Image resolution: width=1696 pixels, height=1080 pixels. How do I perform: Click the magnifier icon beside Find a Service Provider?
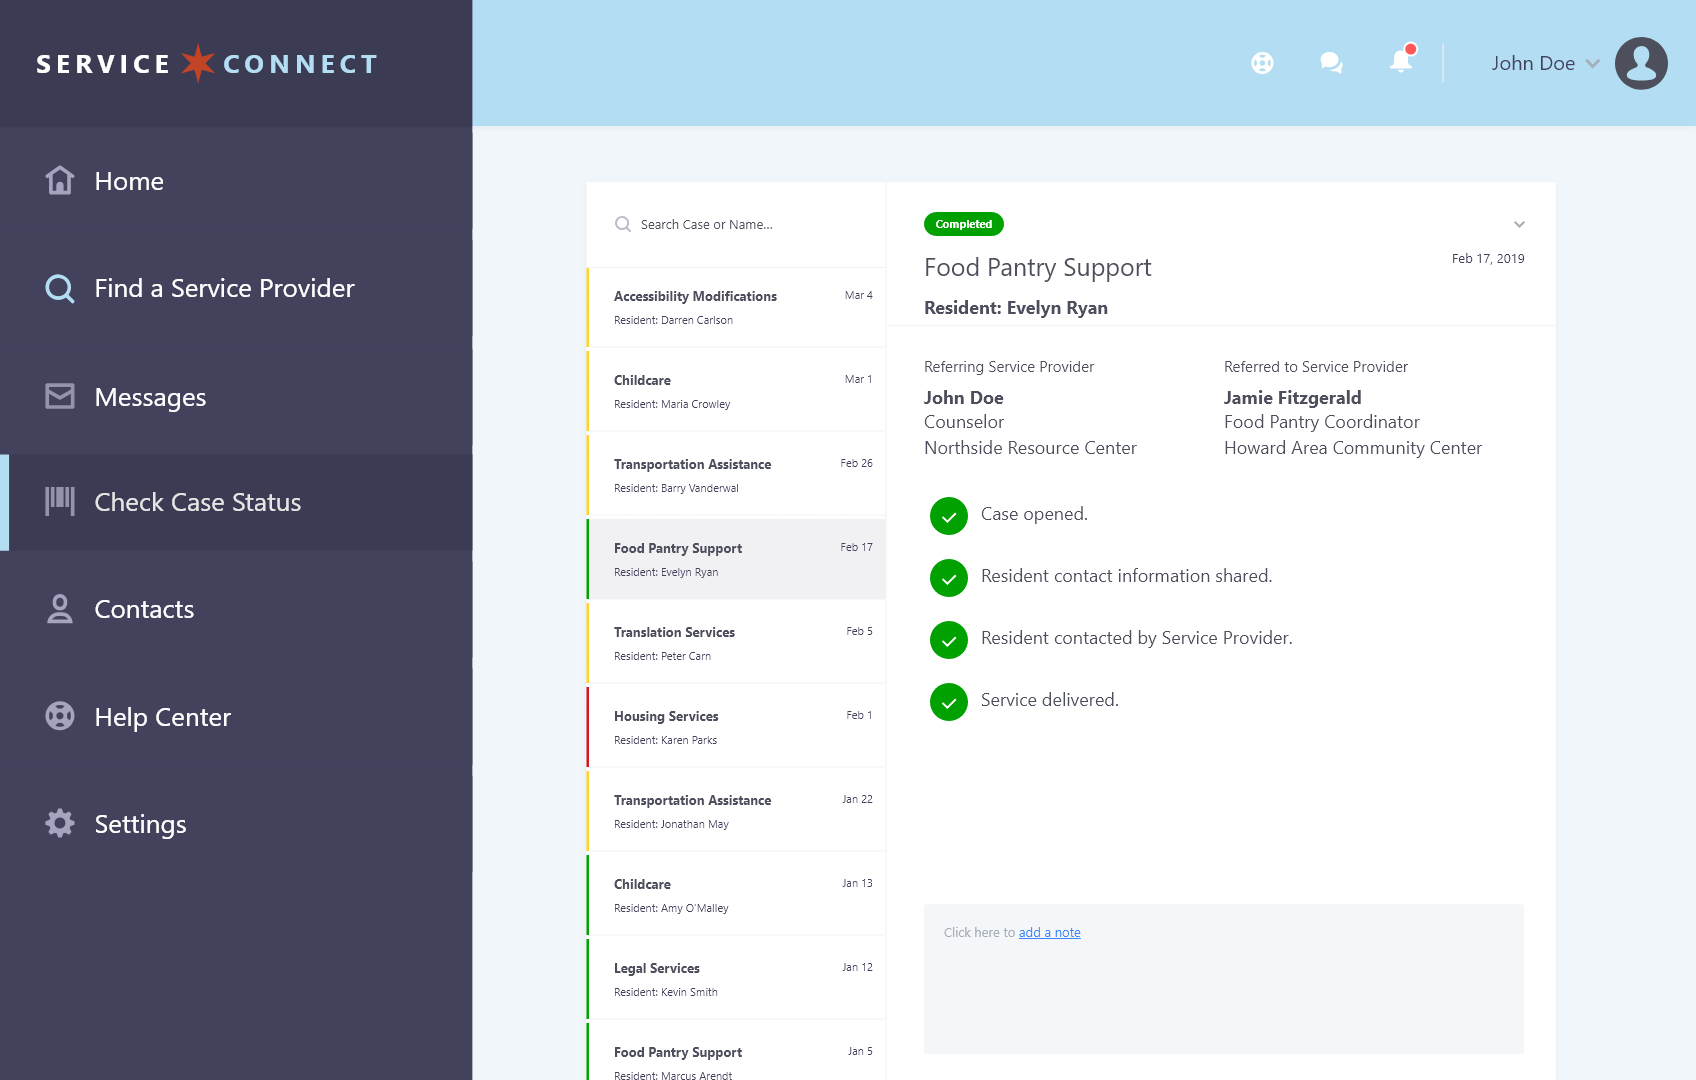[x=60, y=289]
